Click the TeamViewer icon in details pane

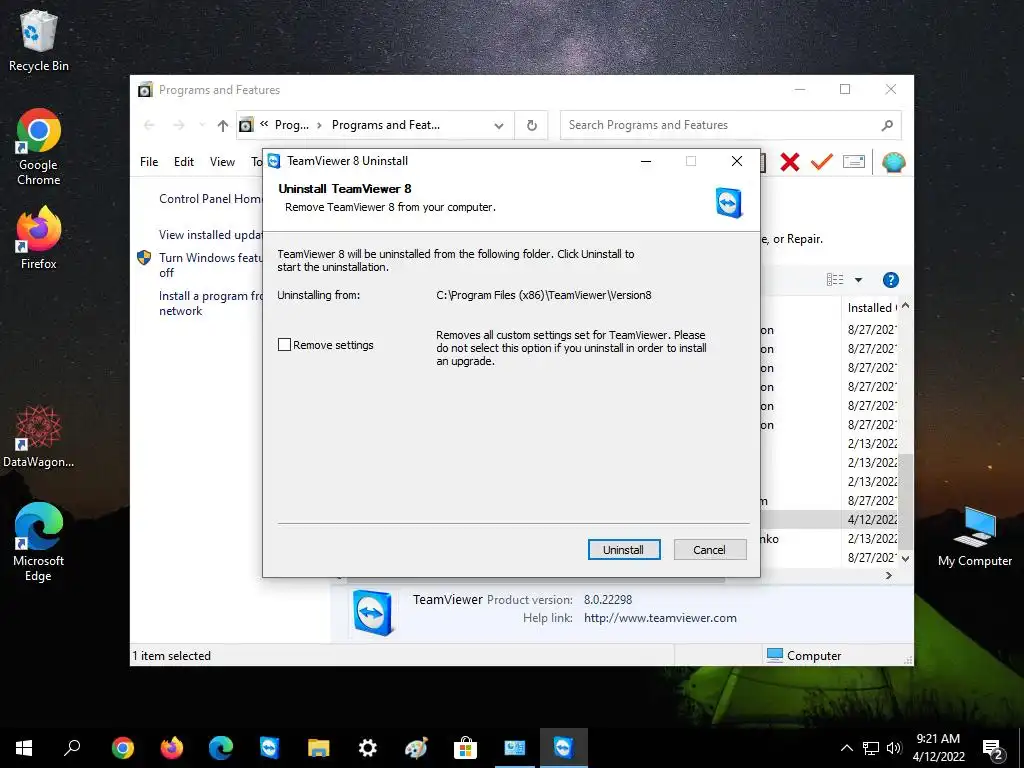click(372, 613)
